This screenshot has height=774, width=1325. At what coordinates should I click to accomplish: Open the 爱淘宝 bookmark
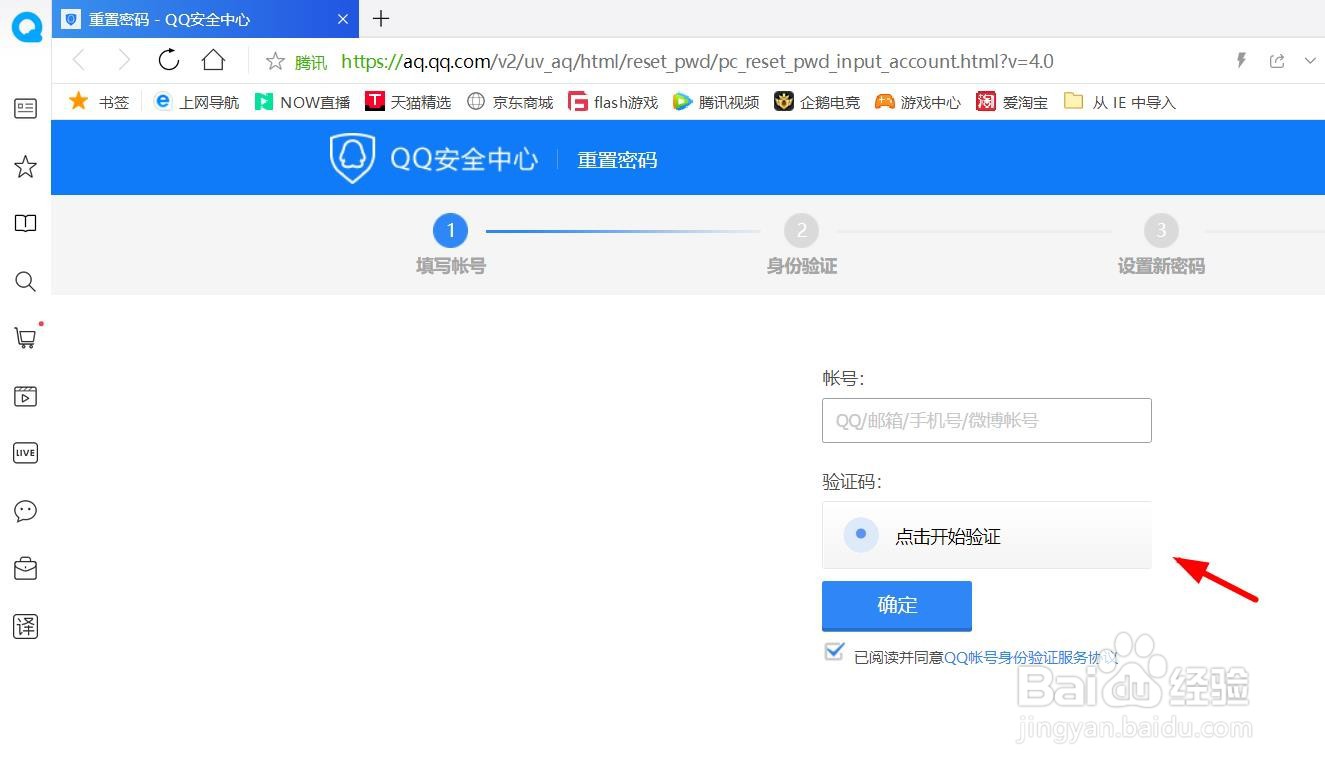point(1012,101)
